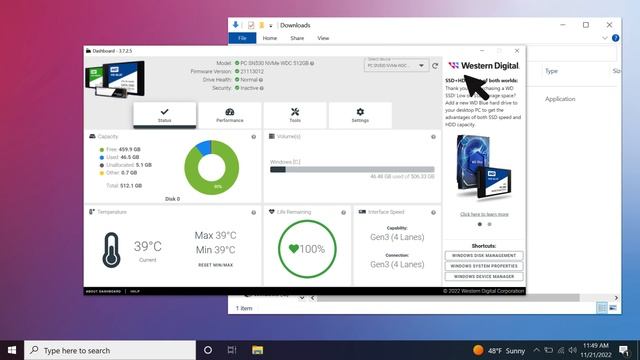Show hidden system tray icons

click(x=536, y=350)
